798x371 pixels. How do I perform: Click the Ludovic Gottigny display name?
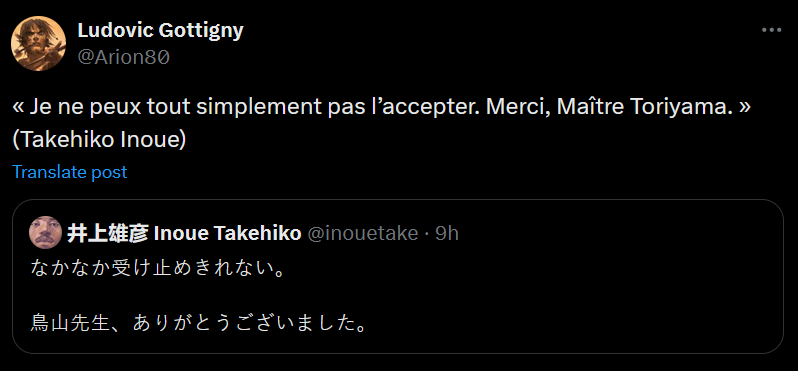click(x=160, y=31)
